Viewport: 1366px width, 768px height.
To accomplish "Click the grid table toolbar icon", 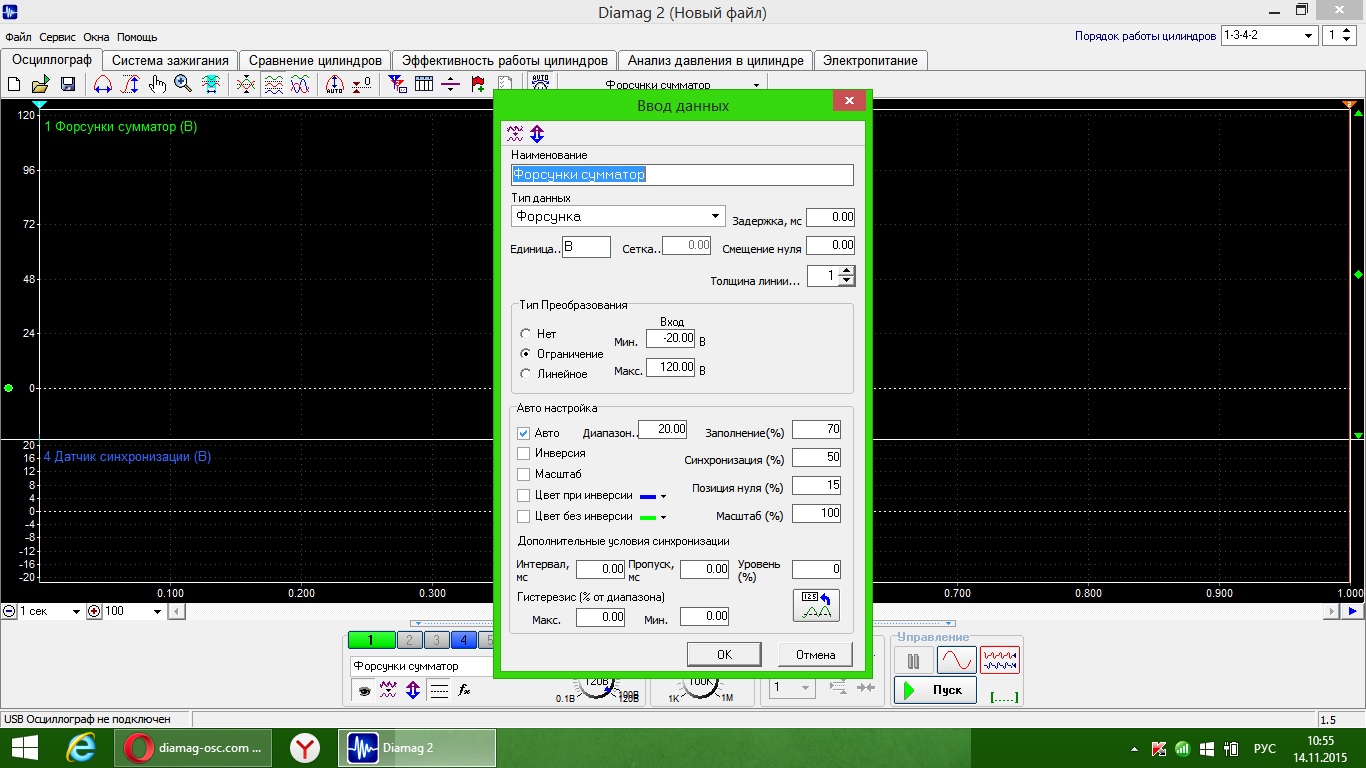I will click(424, 85).
